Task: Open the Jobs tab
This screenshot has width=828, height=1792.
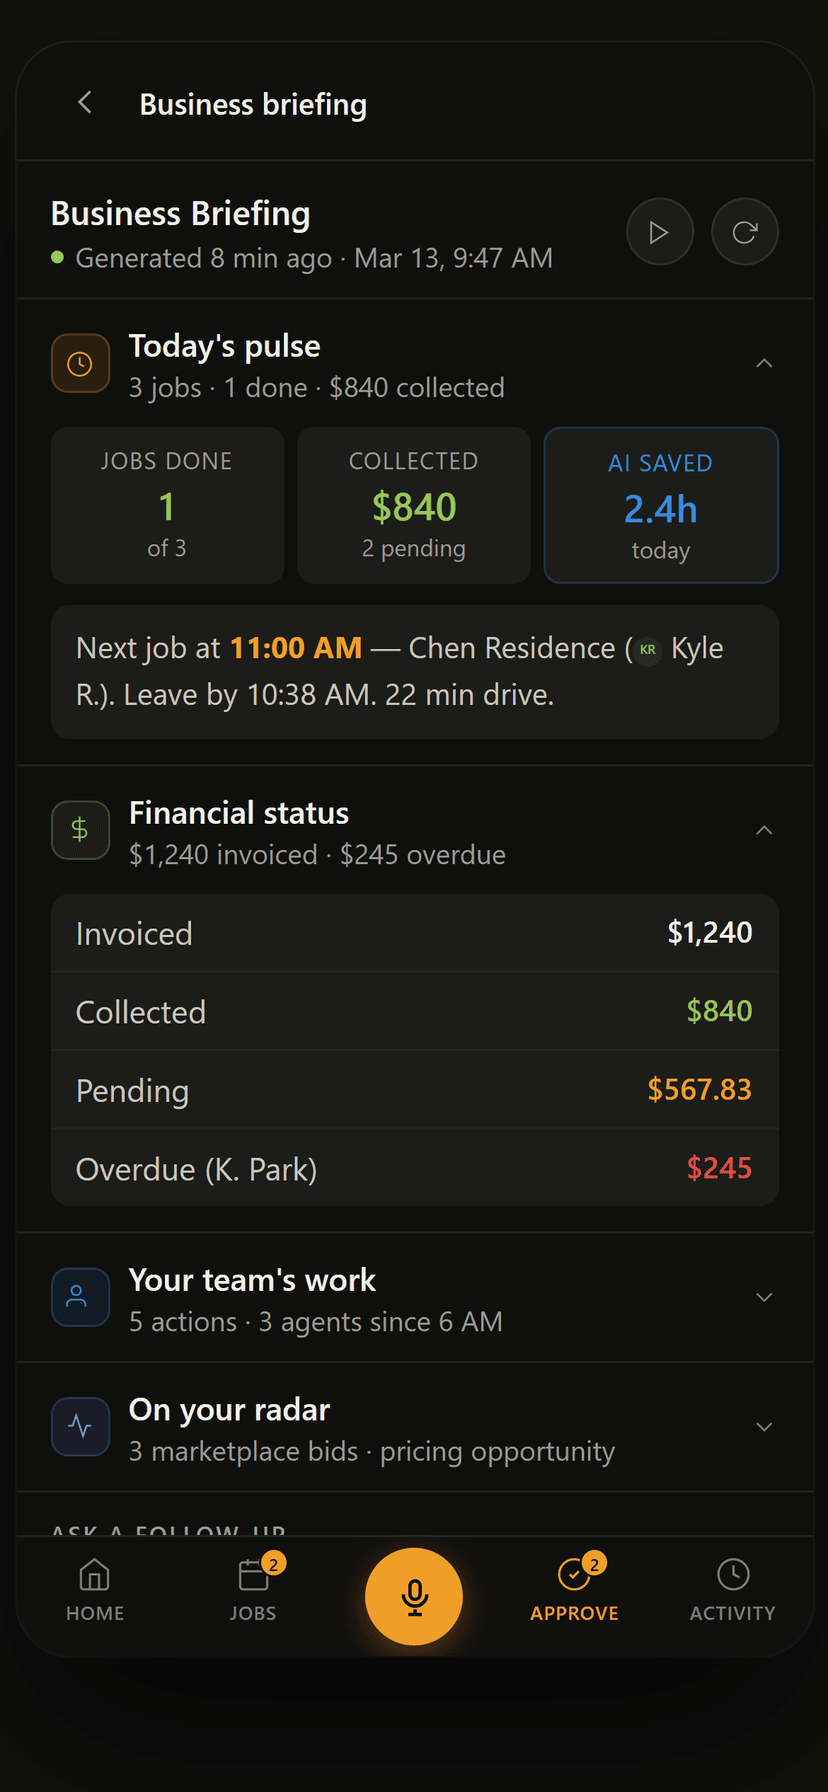Action: (253, 1590)
